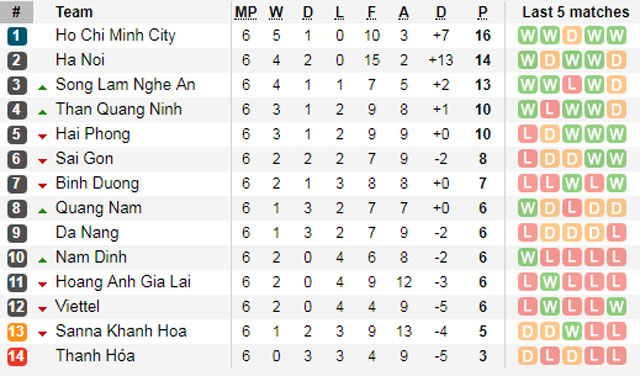
Task: Click the red L result in Than Quang Ninh row
Action: pos(549,109)
